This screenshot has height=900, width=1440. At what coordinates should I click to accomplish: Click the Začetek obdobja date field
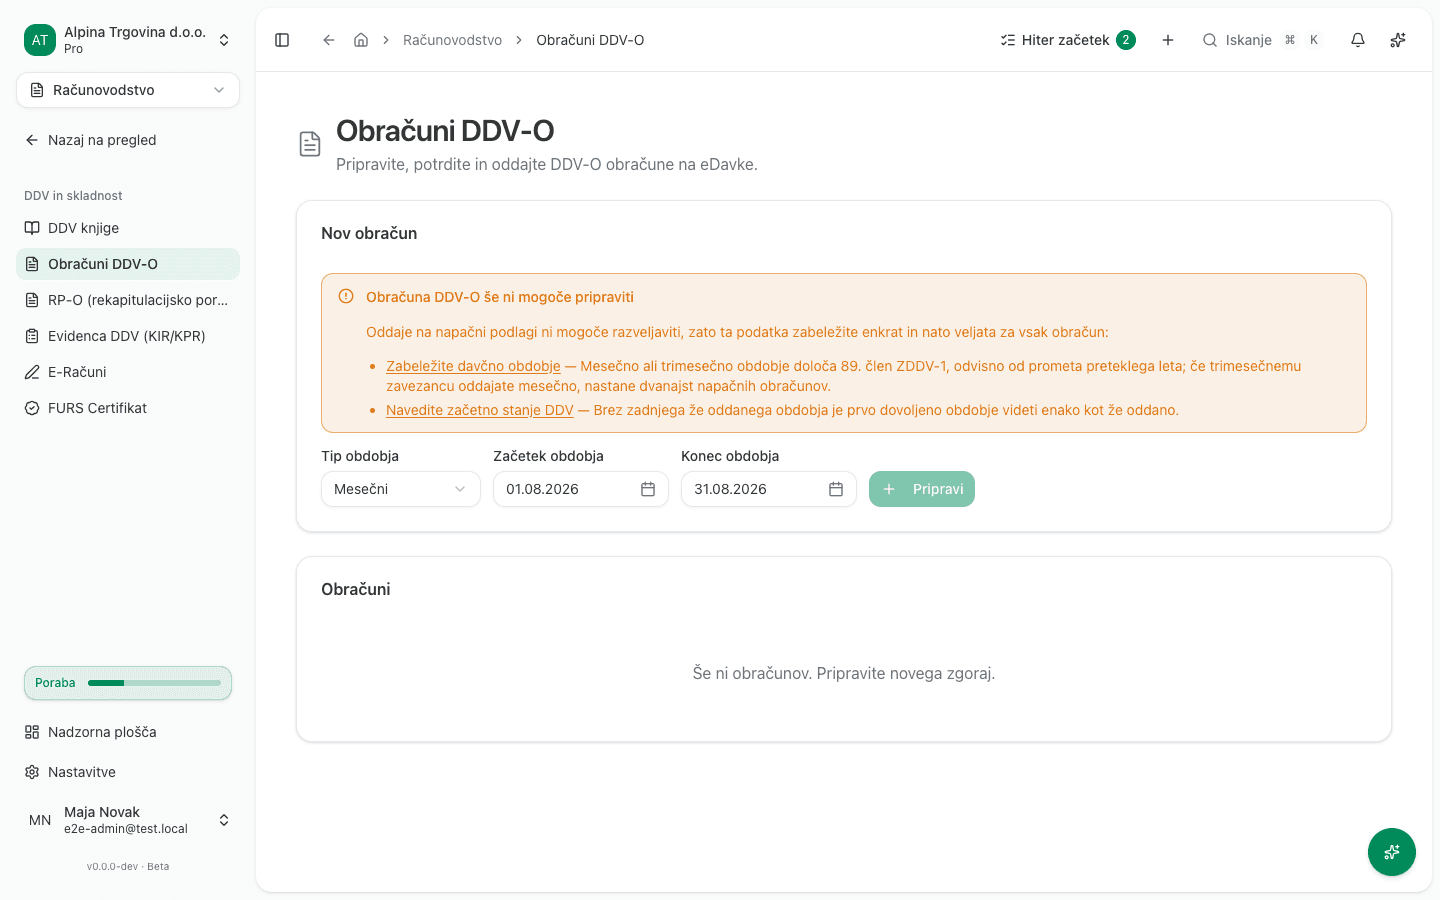click(x=581, y=489)
